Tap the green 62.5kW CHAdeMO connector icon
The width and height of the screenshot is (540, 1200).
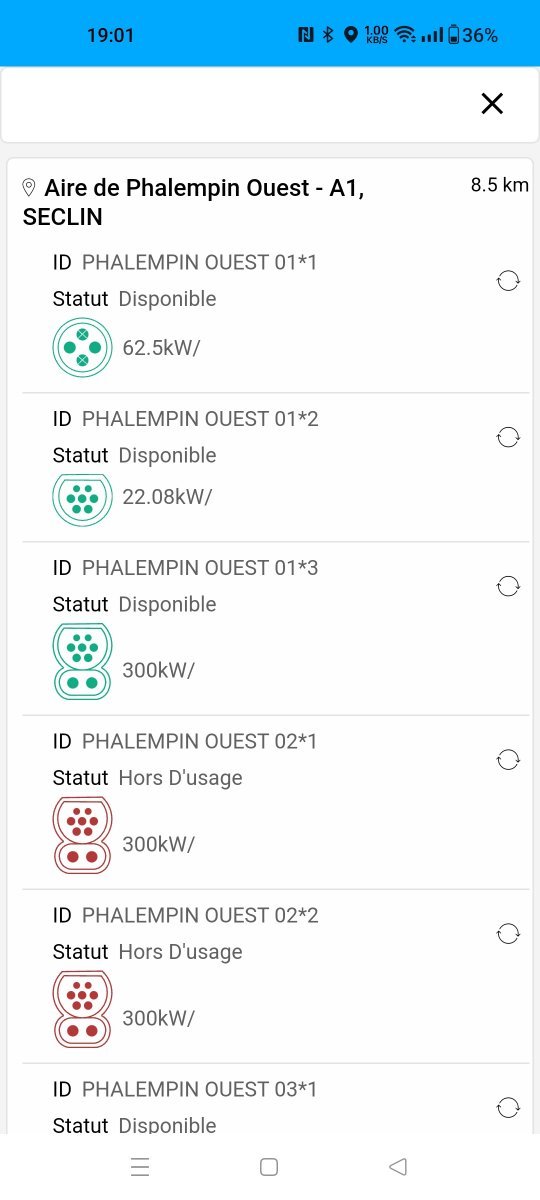[82, 347]
